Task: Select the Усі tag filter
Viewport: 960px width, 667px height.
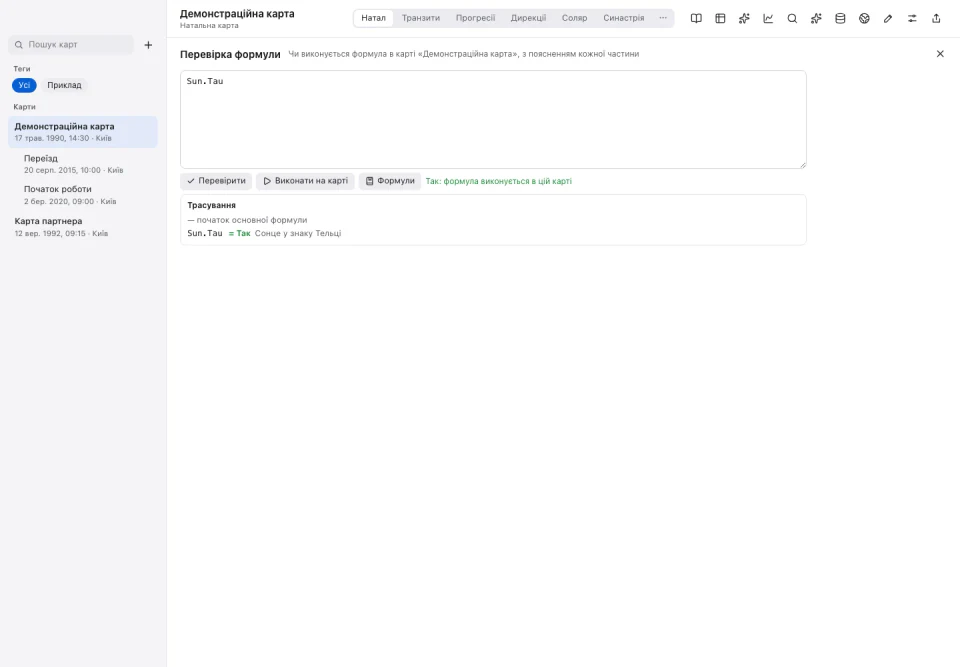Action: coord(24,85)
